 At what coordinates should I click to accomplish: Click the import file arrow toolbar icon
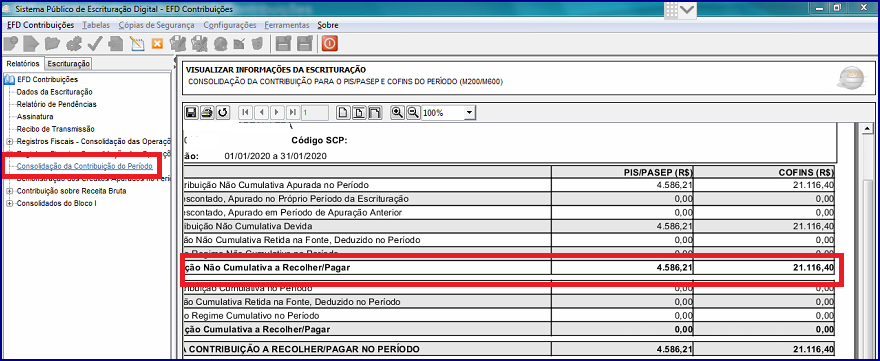[x=31, y=43]
